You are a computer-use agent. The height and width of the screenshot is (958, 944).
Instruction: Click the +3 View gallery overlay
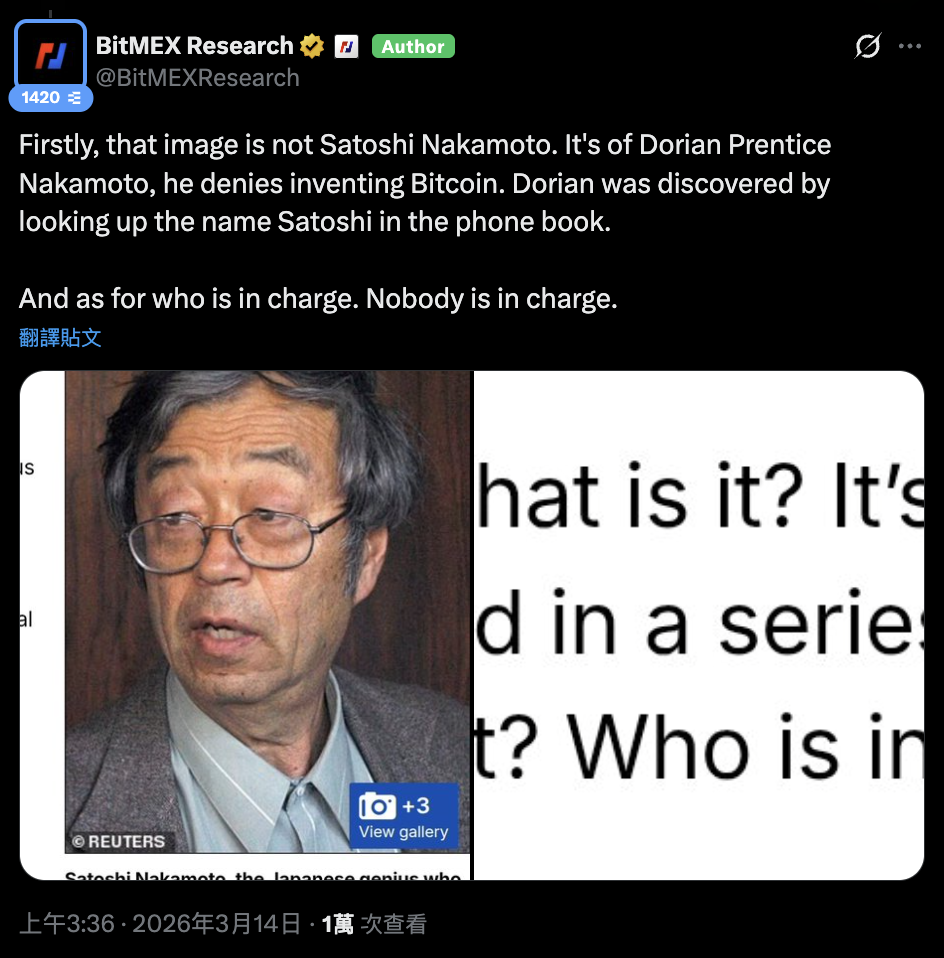click(x=403, y=816)
